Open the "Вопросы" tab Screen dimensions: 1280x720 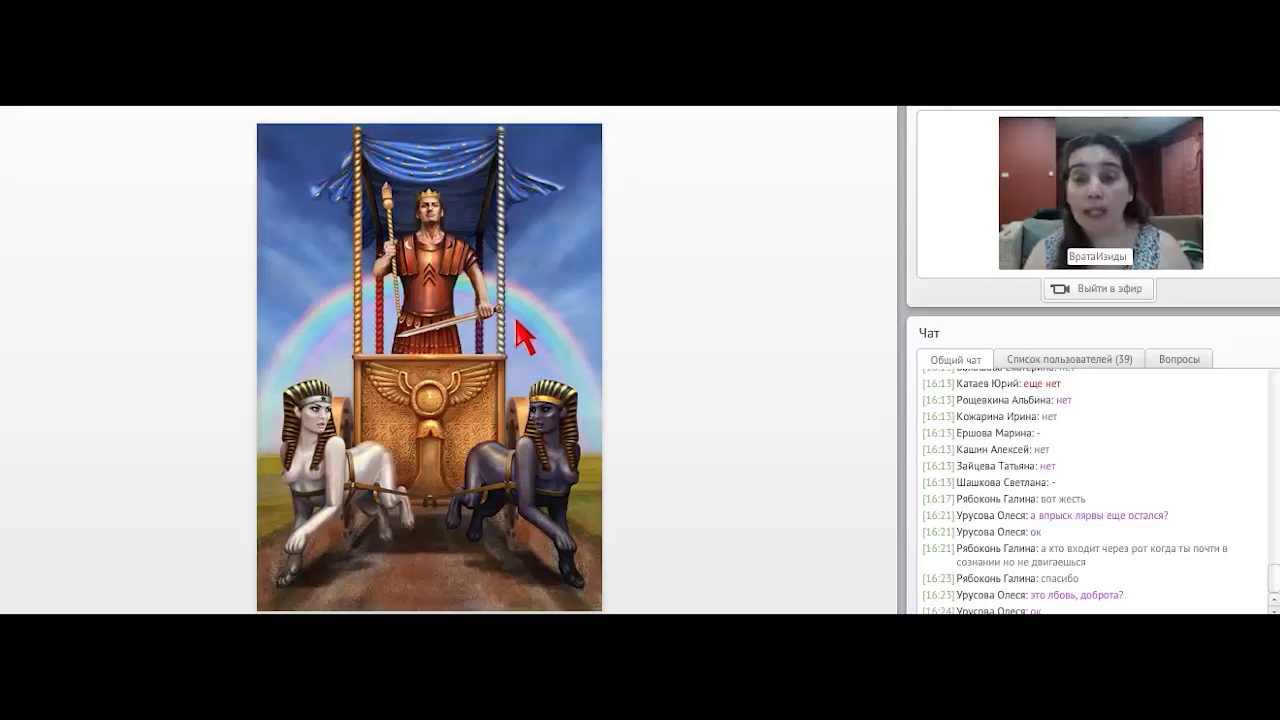[1179, 359]
